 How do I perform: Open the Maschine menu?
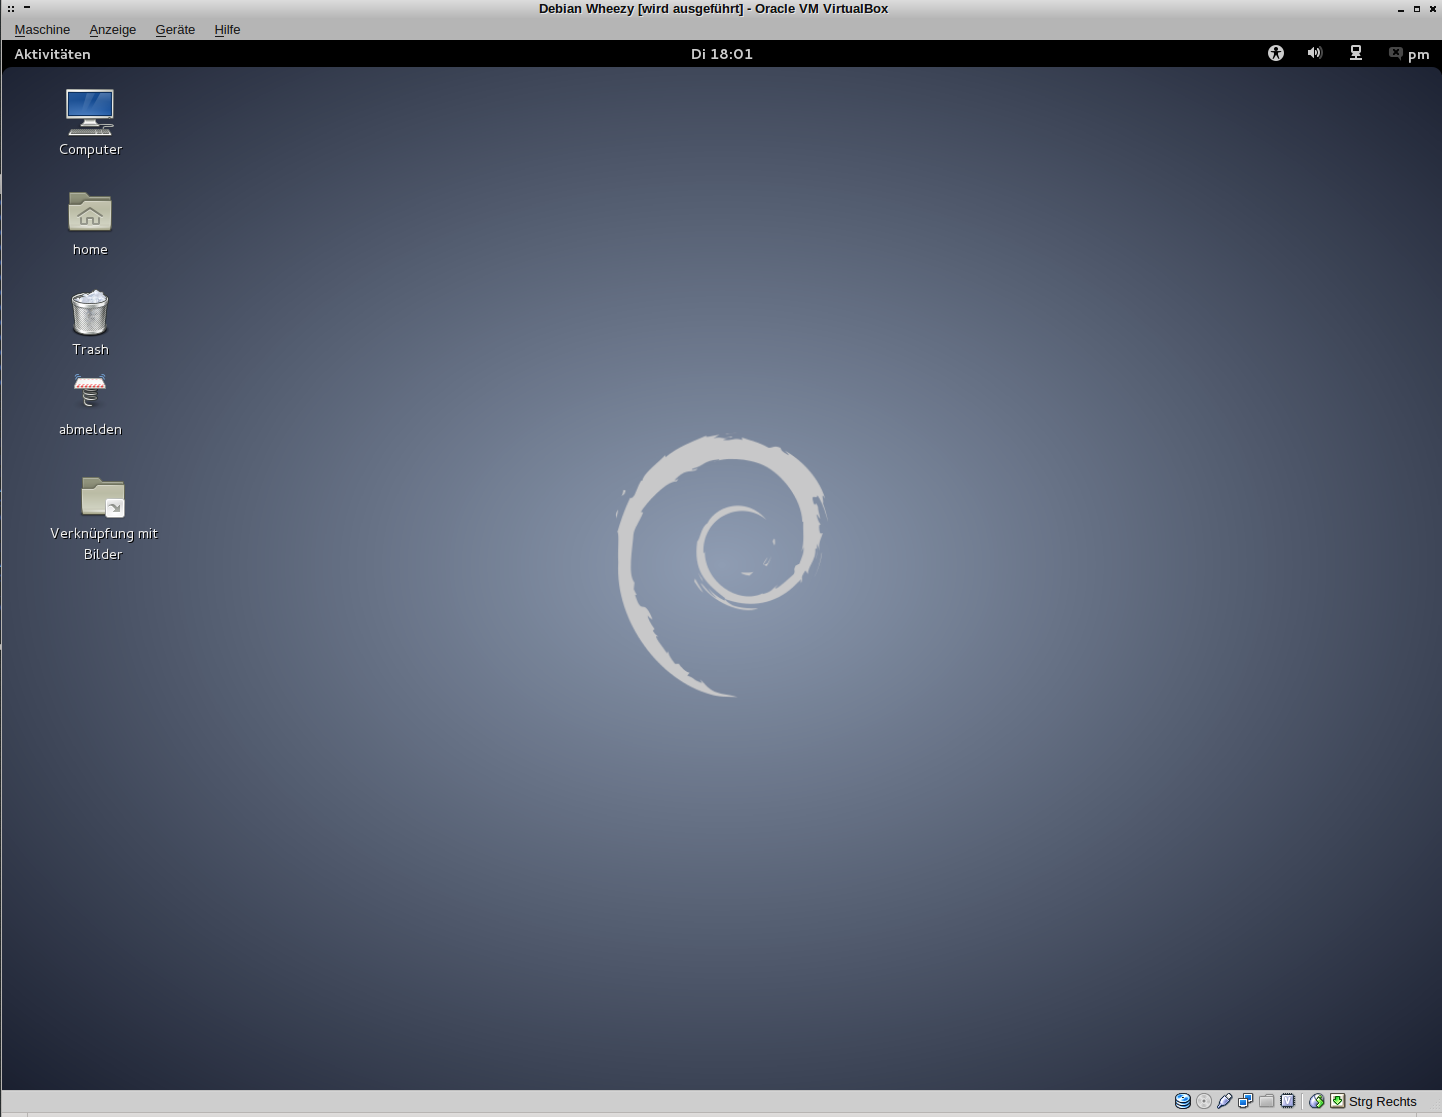click(42, 30)
